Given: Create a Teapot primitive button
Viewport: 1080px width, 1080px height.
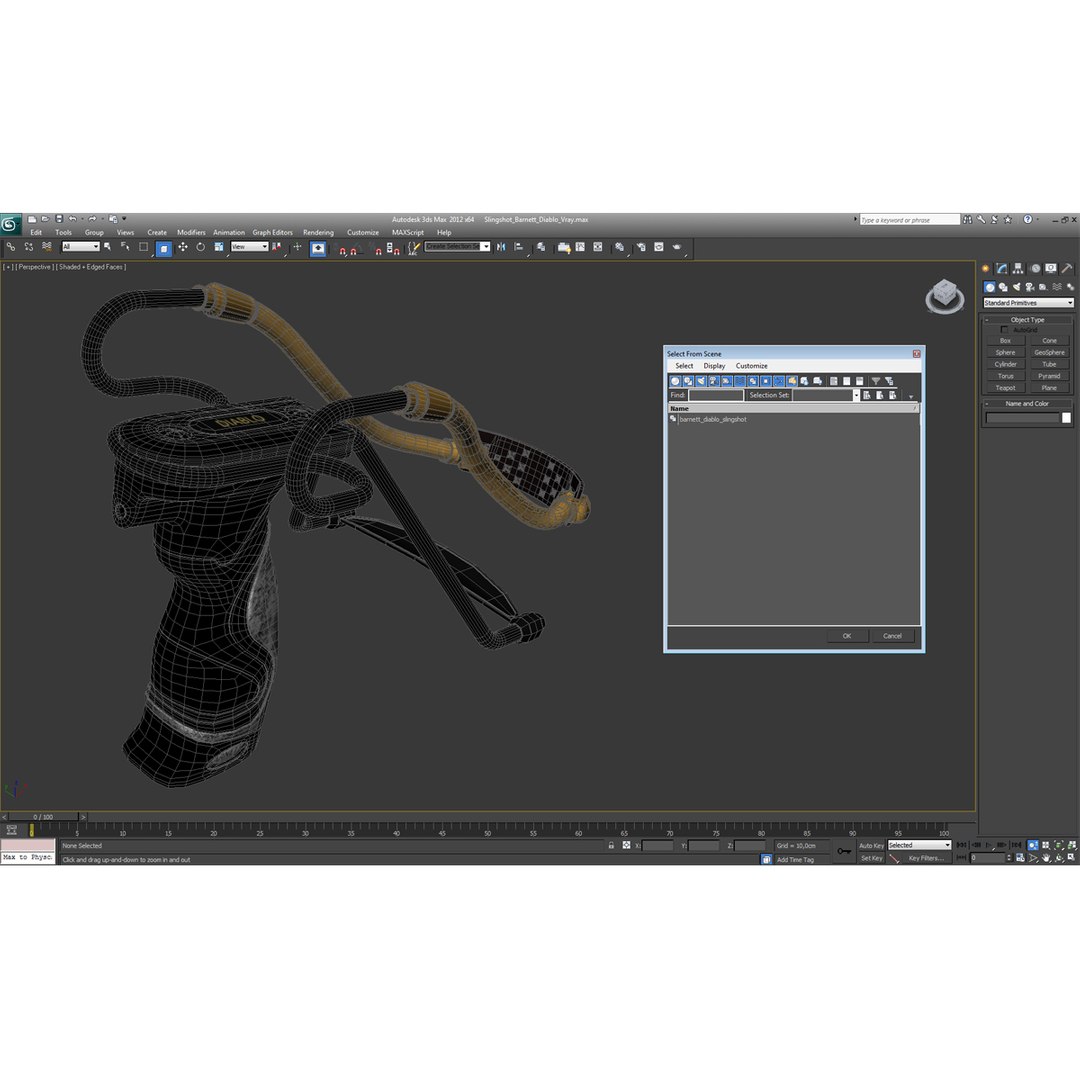Looking at the screenshot, I should point(1005,388).
